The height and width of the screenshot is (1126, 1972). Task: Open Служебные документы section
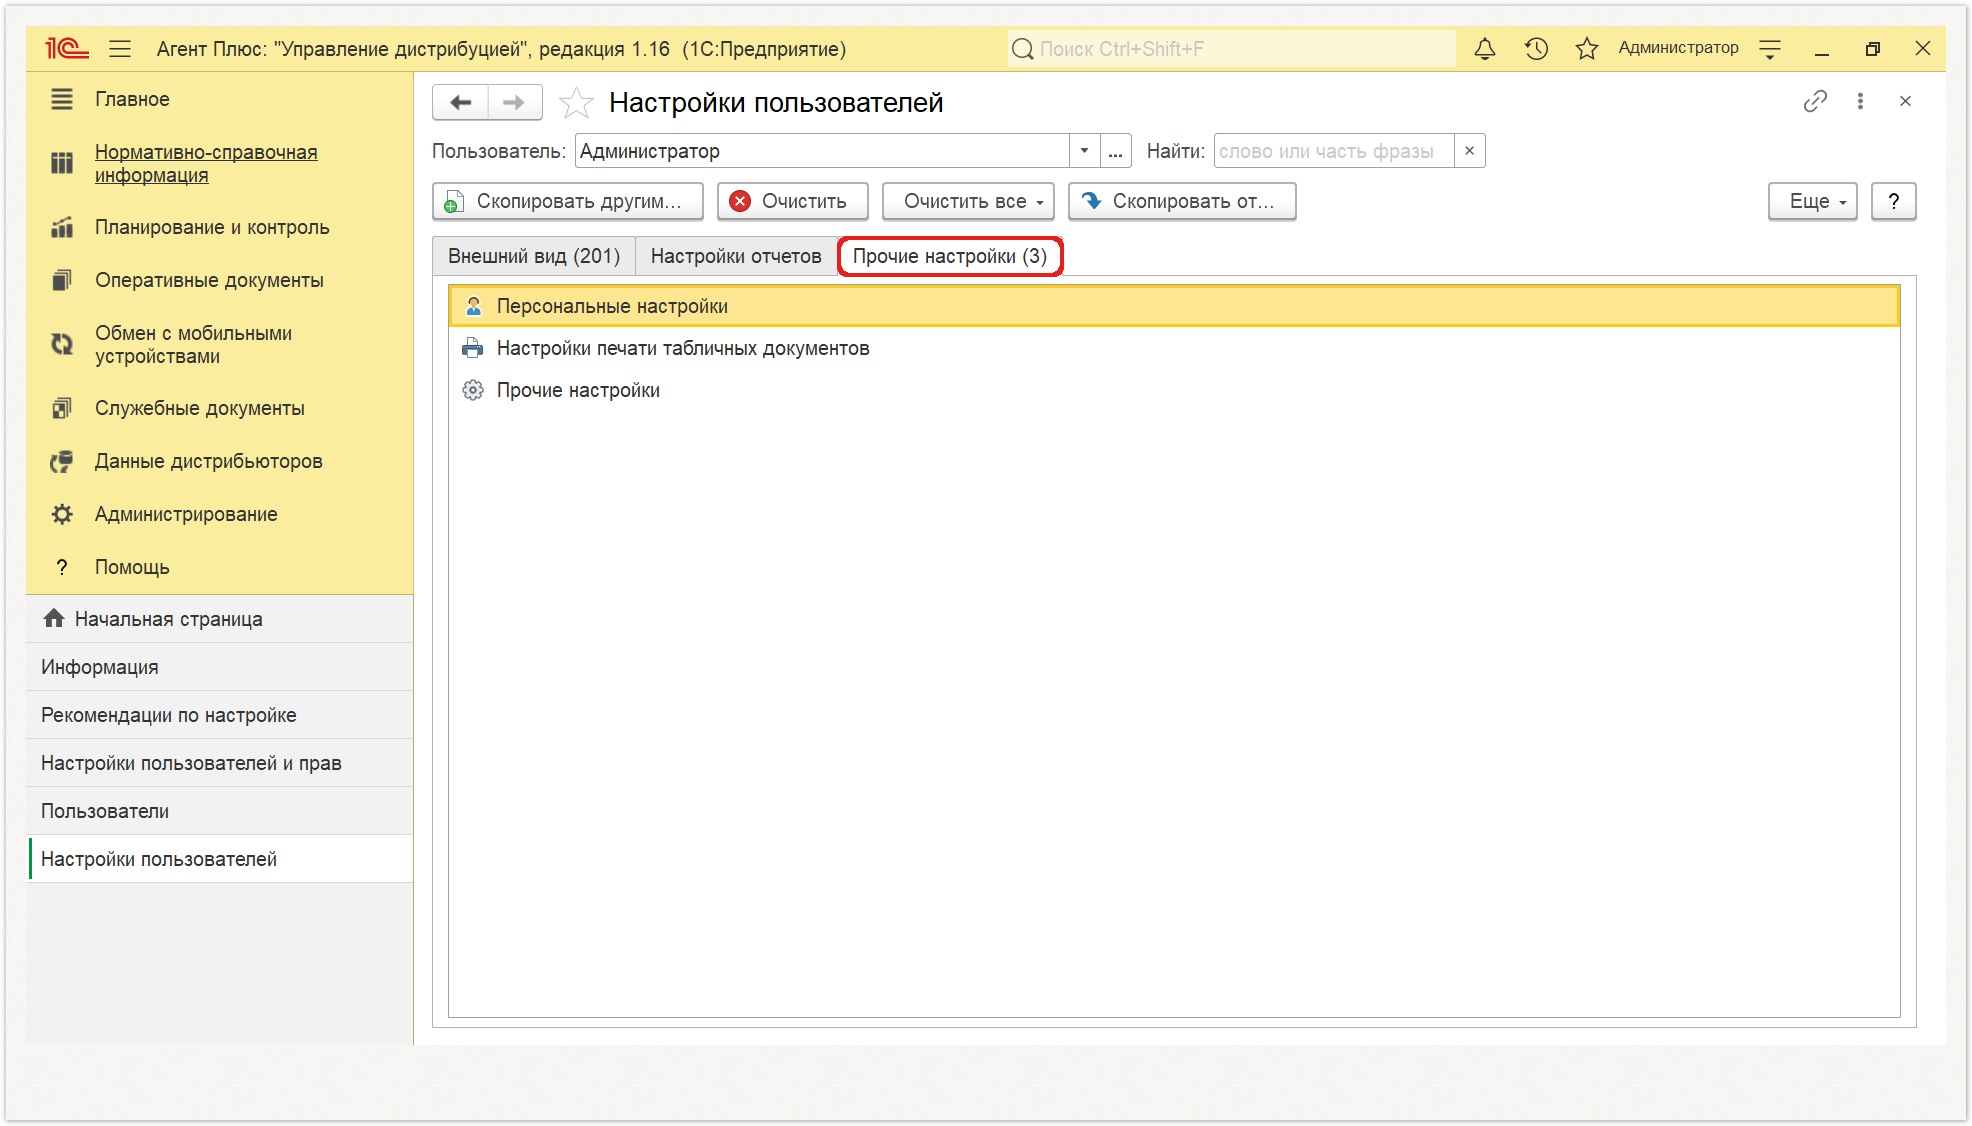click(199, 408)
